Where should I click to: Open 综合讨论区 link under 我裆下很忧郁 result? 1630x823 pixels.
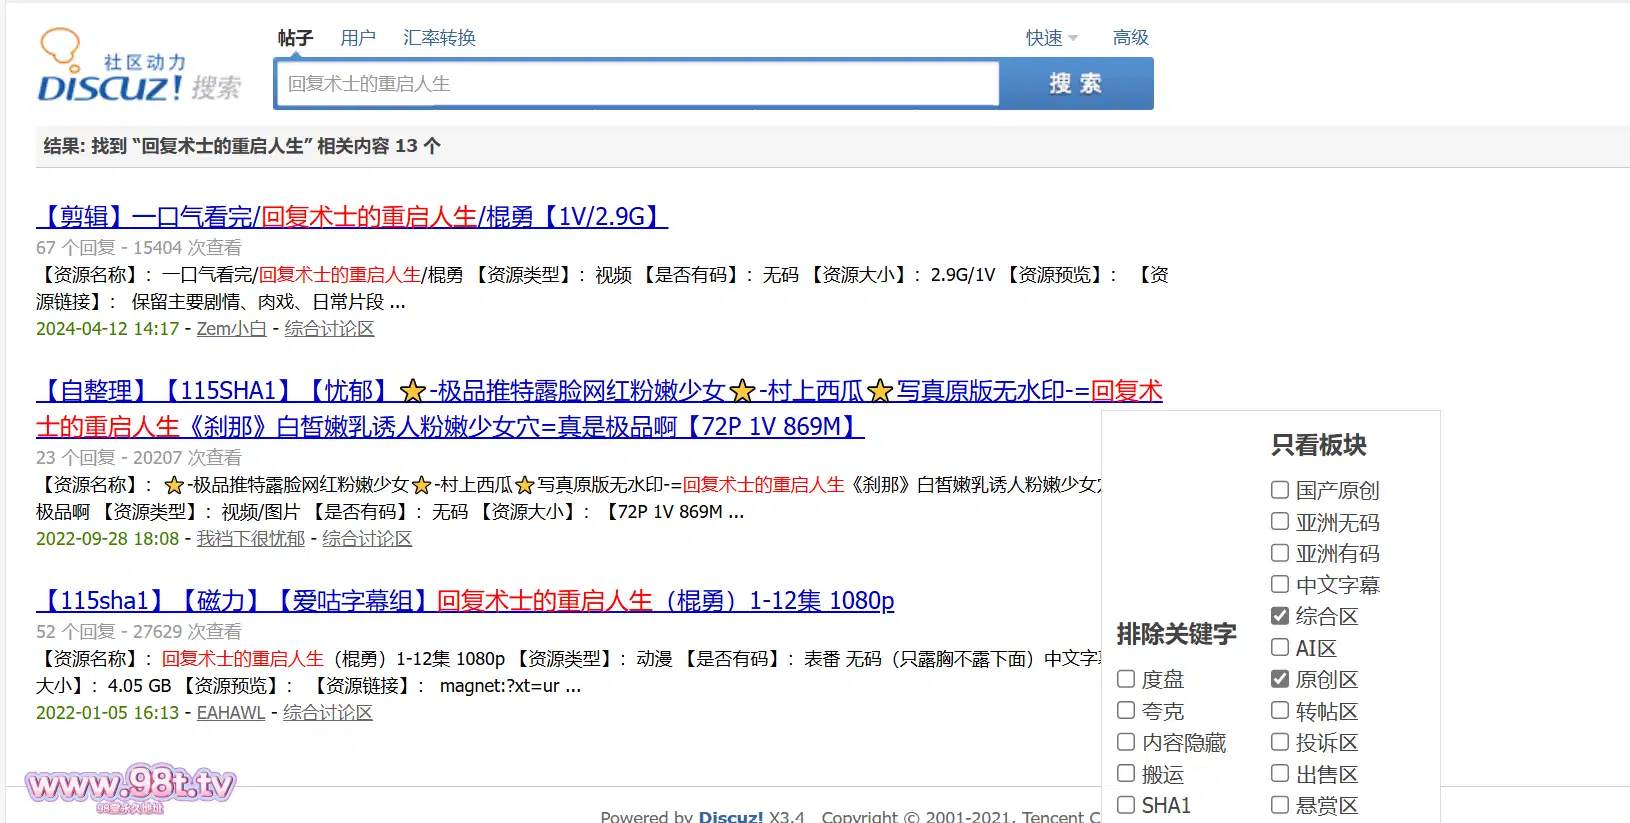click(x=367, y=539)
